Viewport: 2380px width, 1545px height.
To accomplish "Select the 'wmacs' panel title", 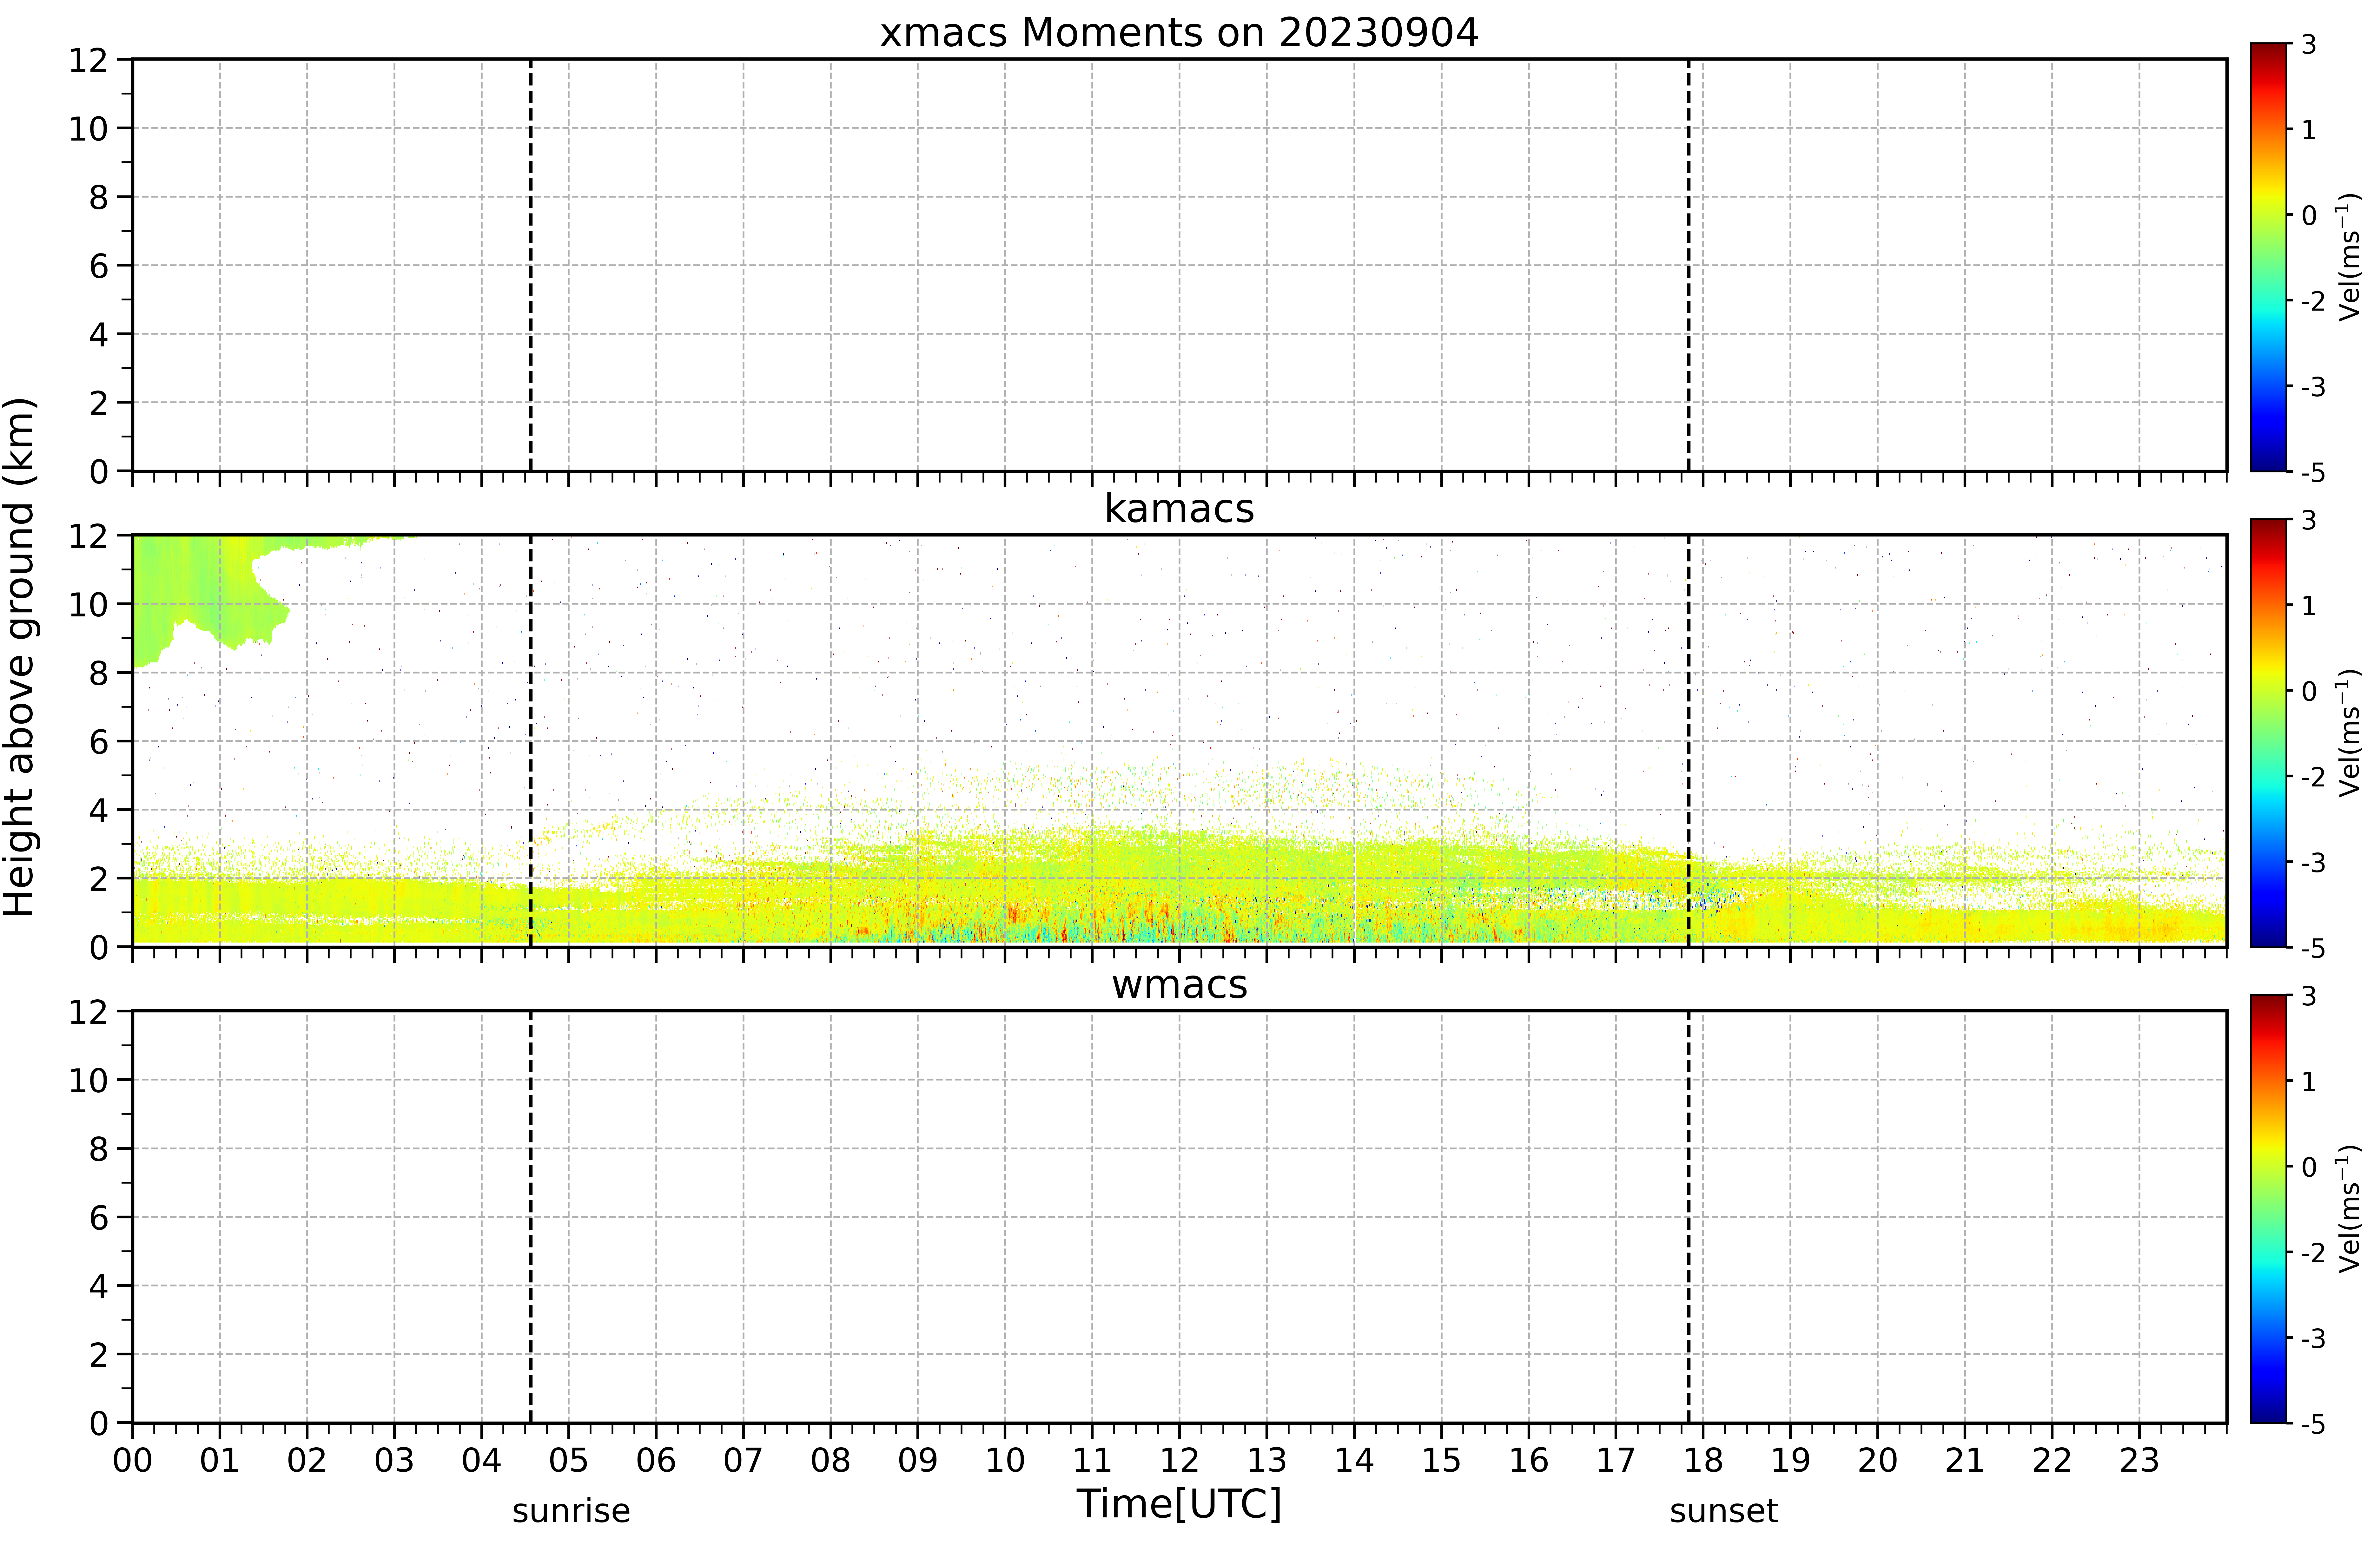I will click(x=1179, y=985).
